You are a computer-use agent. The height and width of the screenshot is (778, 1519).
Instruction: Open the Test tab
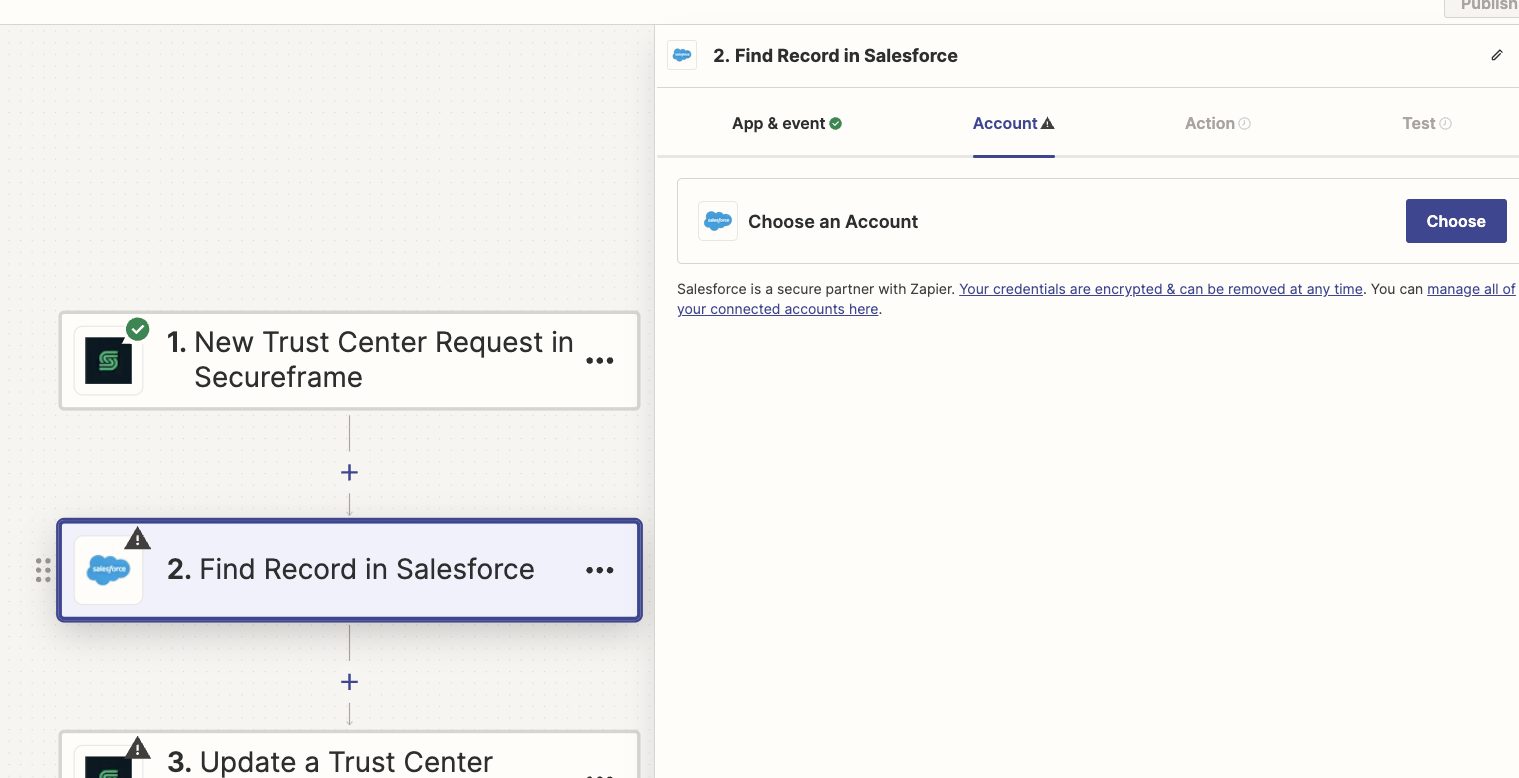(x=1427, y=123)
